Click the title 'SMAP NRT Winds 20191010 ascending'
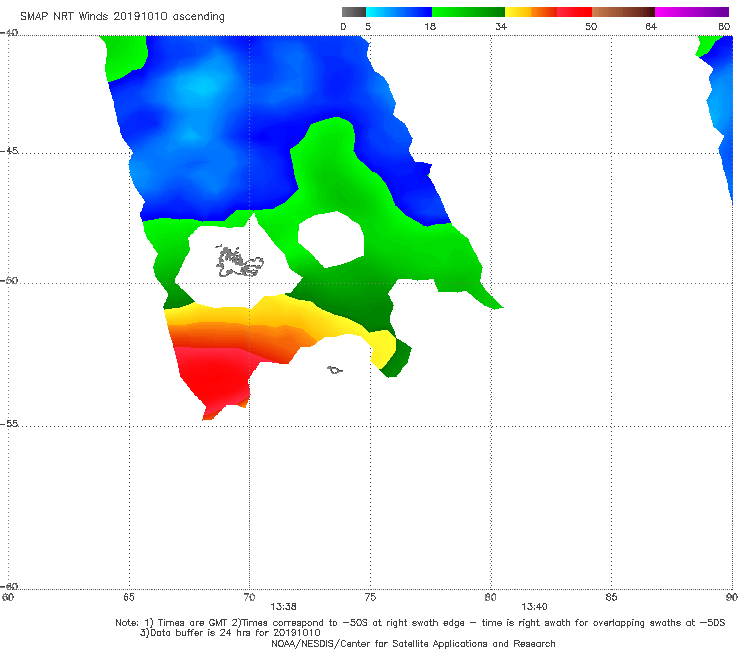This screenshot has height=650, width=740. pyautogui.click(x=122, y=17)
